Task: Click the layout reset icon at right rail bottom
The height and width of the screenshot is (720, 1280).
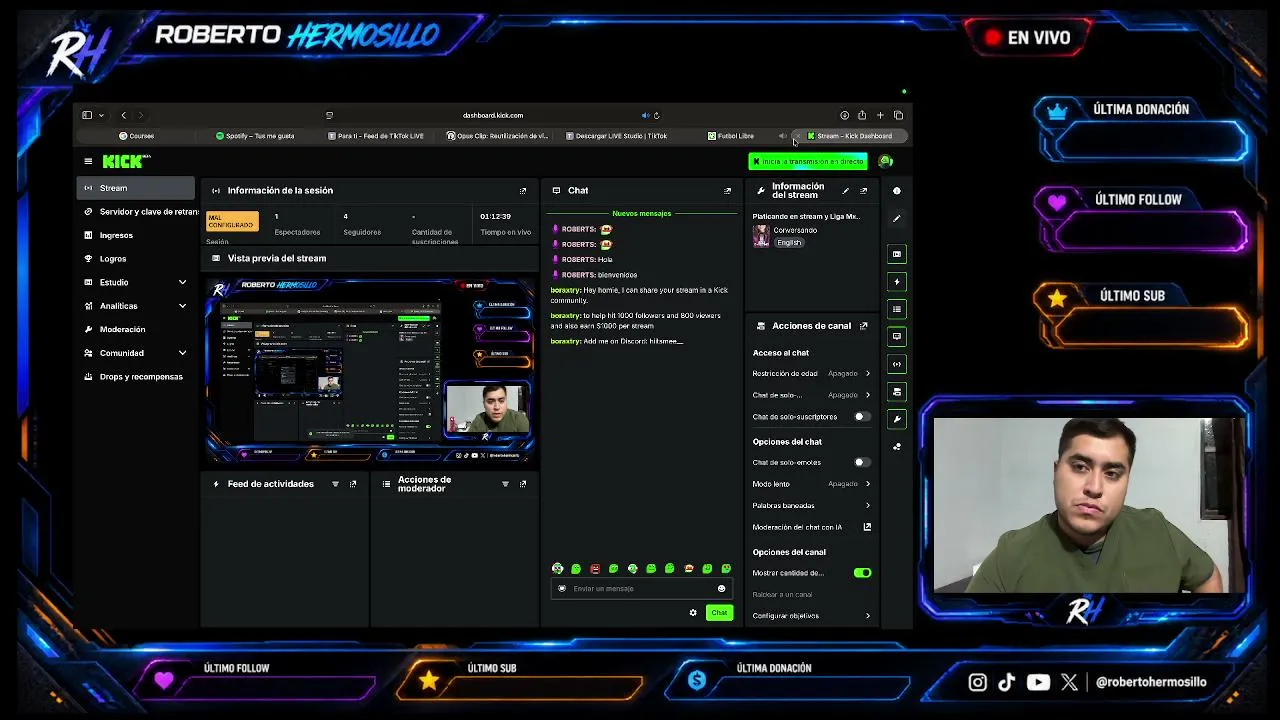Action: pyautogui.click(x=897, y=447)
